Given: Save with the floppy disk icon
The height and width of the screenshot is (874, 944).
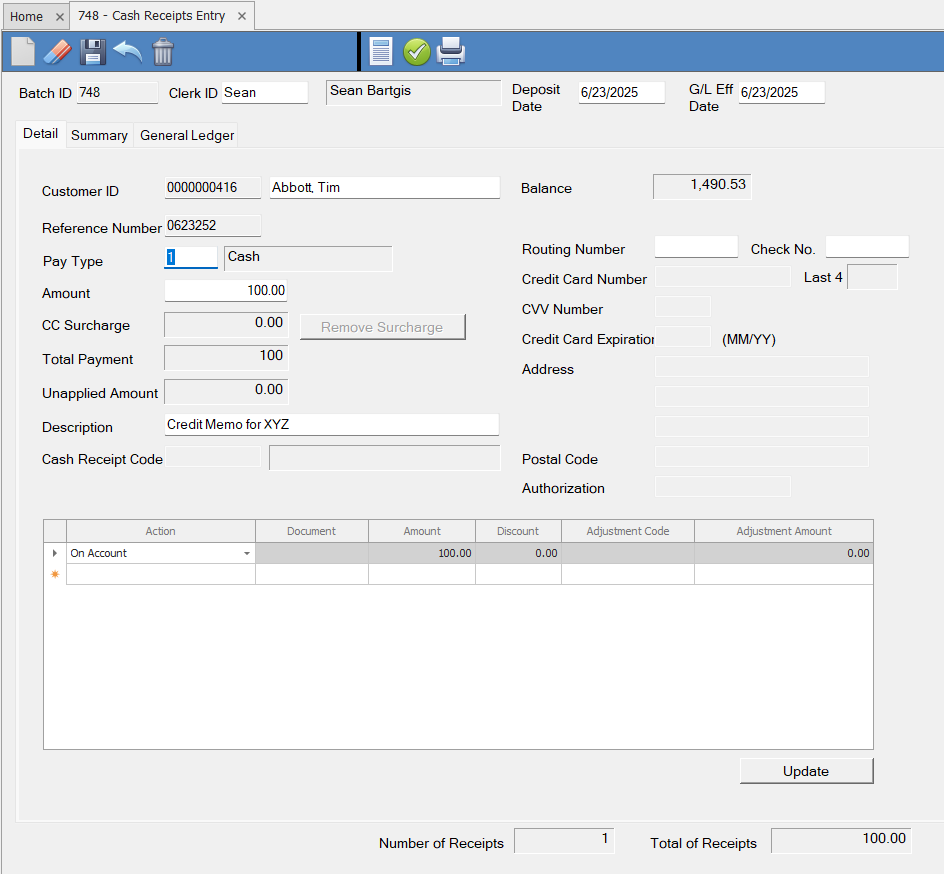Looking at the screenshot, I should [x=93, y=52].
